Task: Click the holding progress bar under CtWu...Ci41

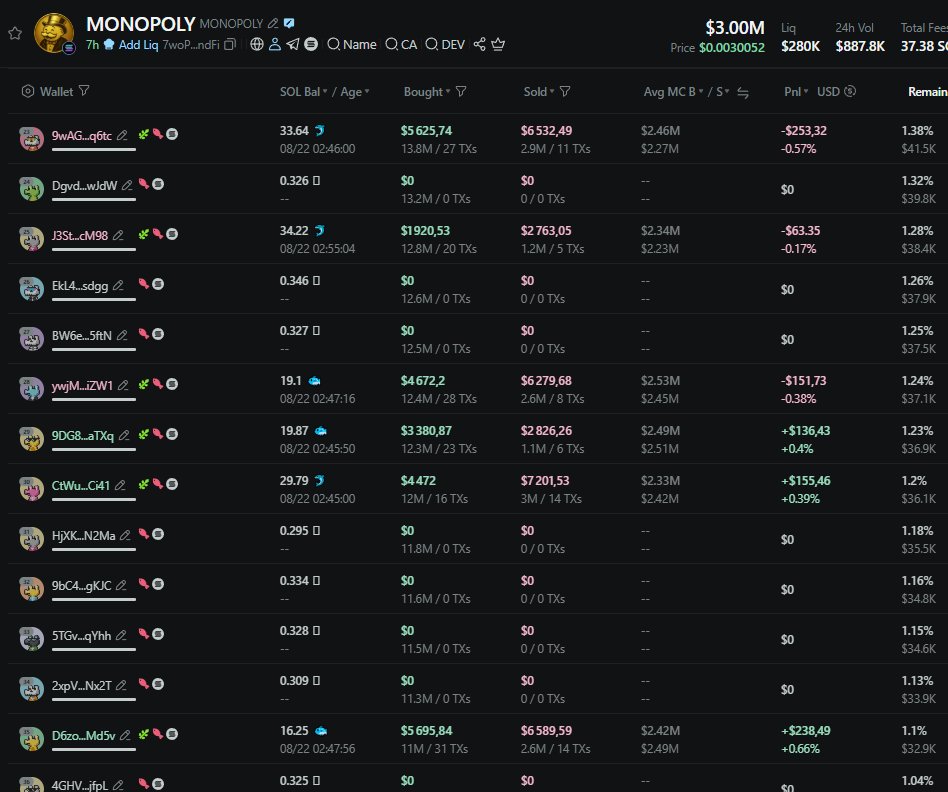Action: pyautogui.click(x=94, y=499)
